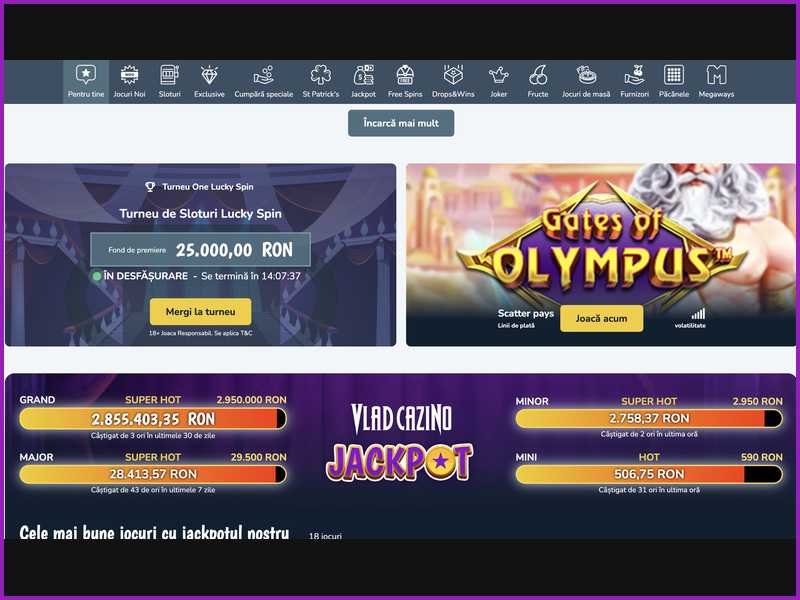
Task: Select the Fructe cherries icon
Action: pos(537,75)
